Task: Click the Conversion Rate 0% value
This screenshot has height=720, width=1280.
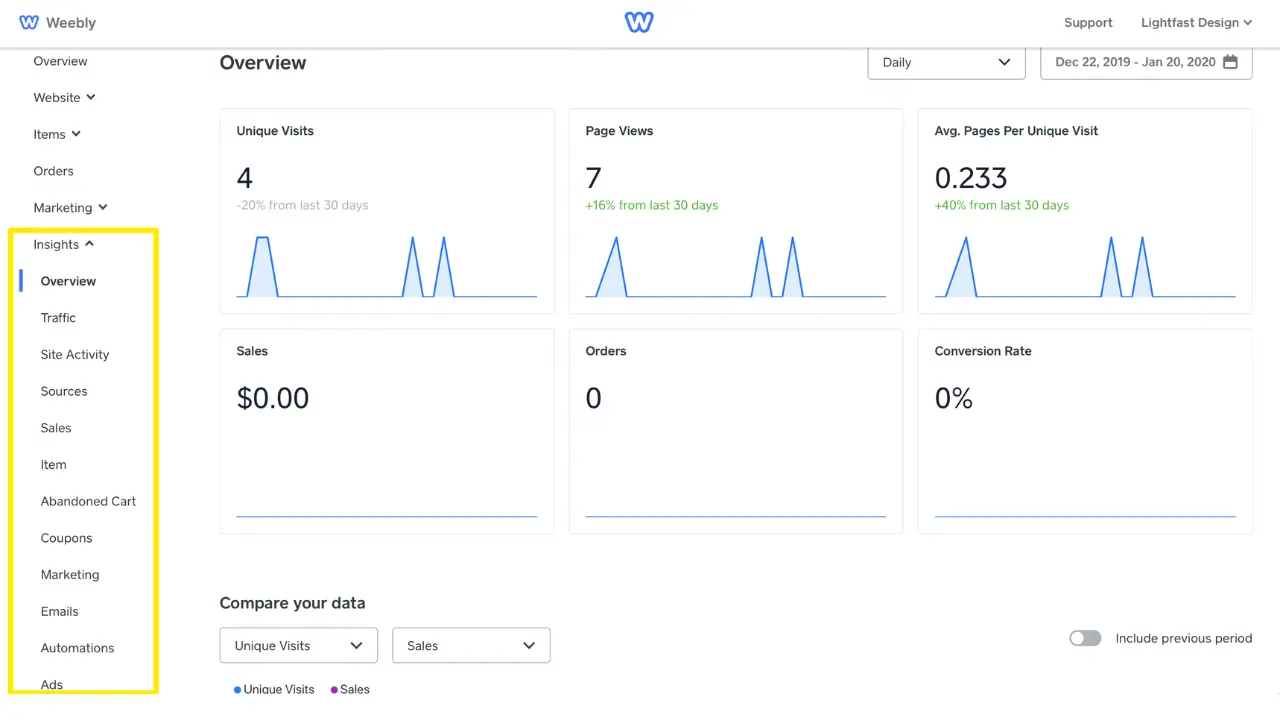Action: coord(954,398)
